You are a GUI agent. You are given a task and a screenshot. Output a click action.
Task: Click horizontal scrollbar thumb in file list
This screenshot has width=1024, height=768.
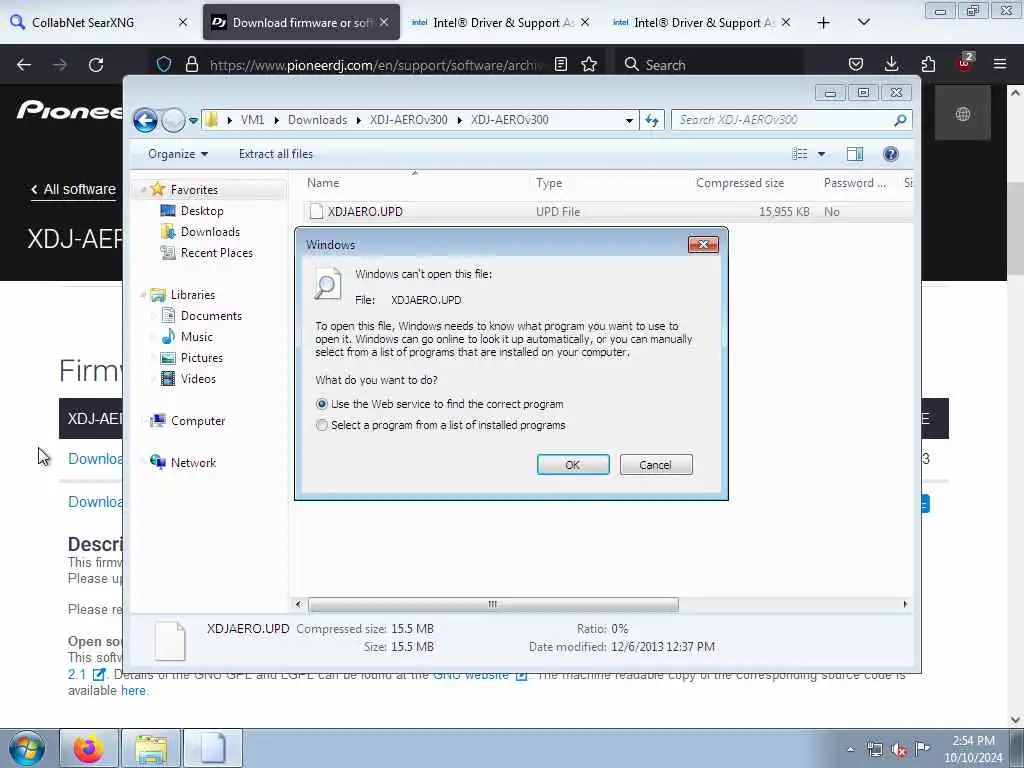(x=493, y=605)
